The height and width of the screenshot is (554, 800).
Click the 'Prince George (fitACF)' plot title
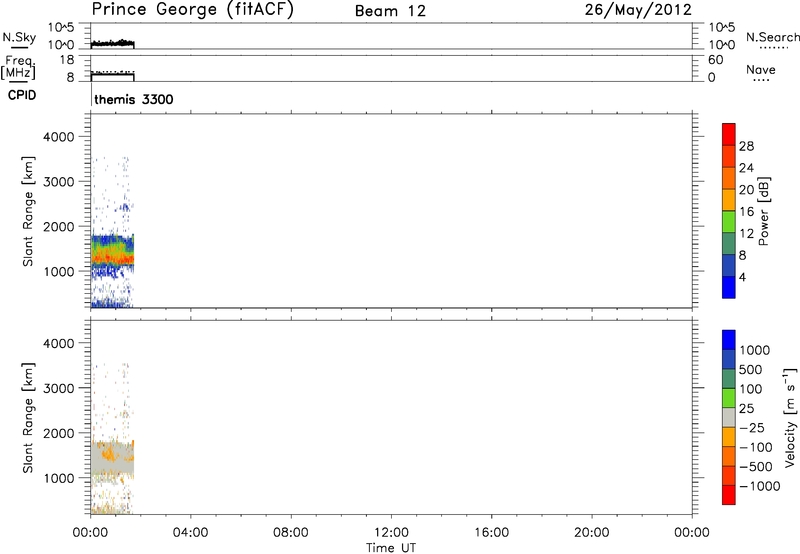point(192,10)
